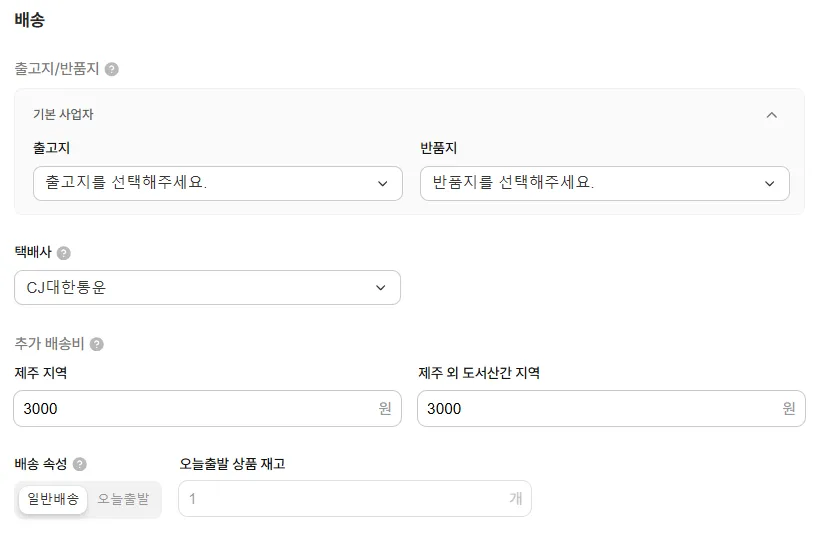Open 출고지를 선택해주세요 dropdown
The image size is (822, 541).
218,183
